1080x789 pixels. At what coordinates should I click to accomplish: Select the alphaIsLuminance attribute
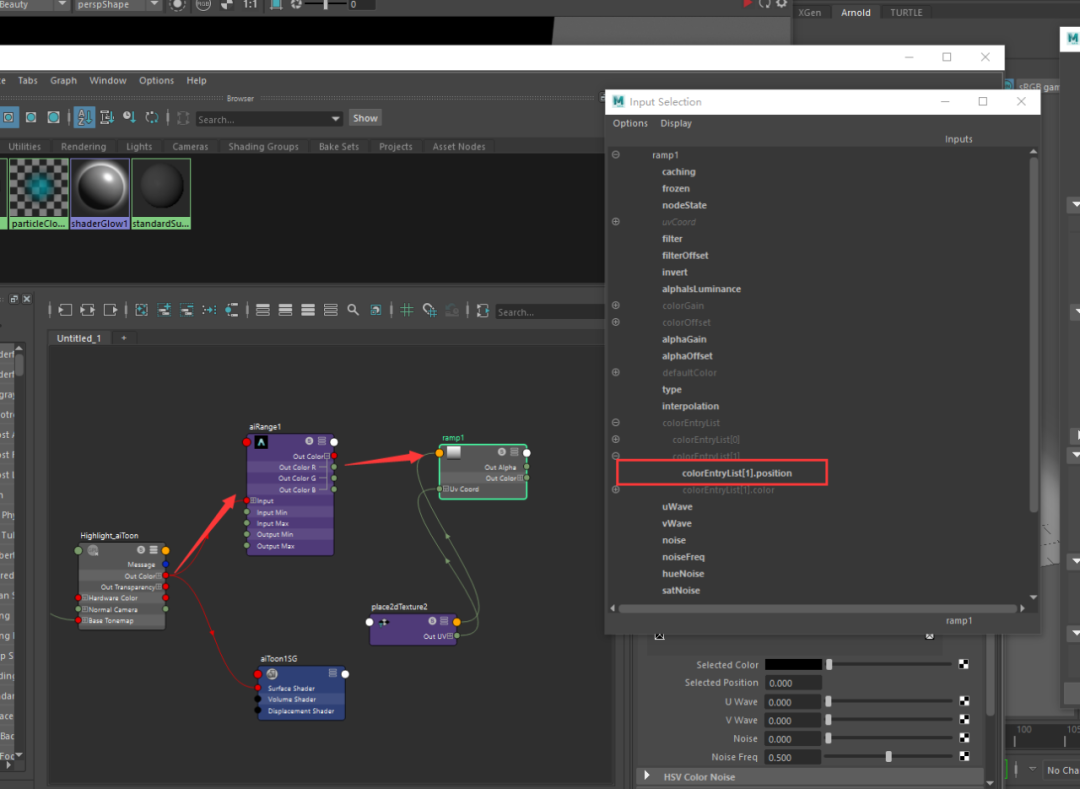[701, 289]
